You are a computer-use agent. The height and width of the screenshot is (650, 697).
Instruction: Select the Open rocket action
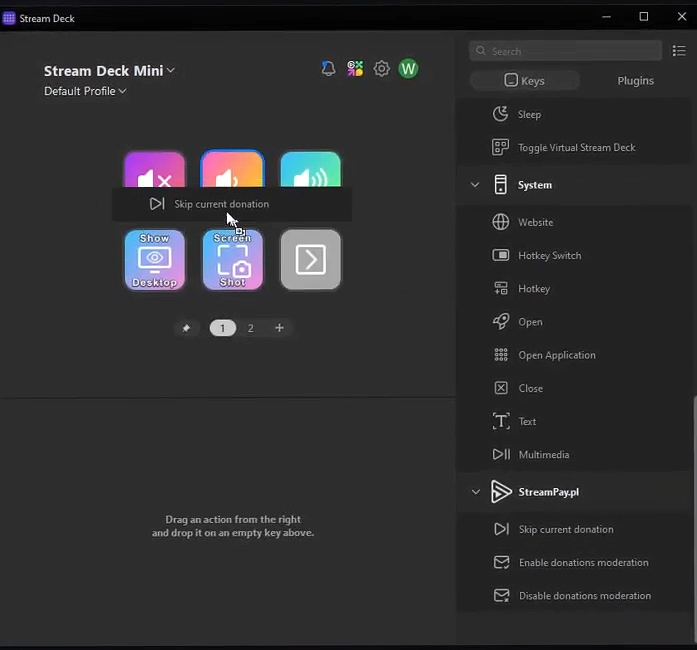(x=573, y=322)
